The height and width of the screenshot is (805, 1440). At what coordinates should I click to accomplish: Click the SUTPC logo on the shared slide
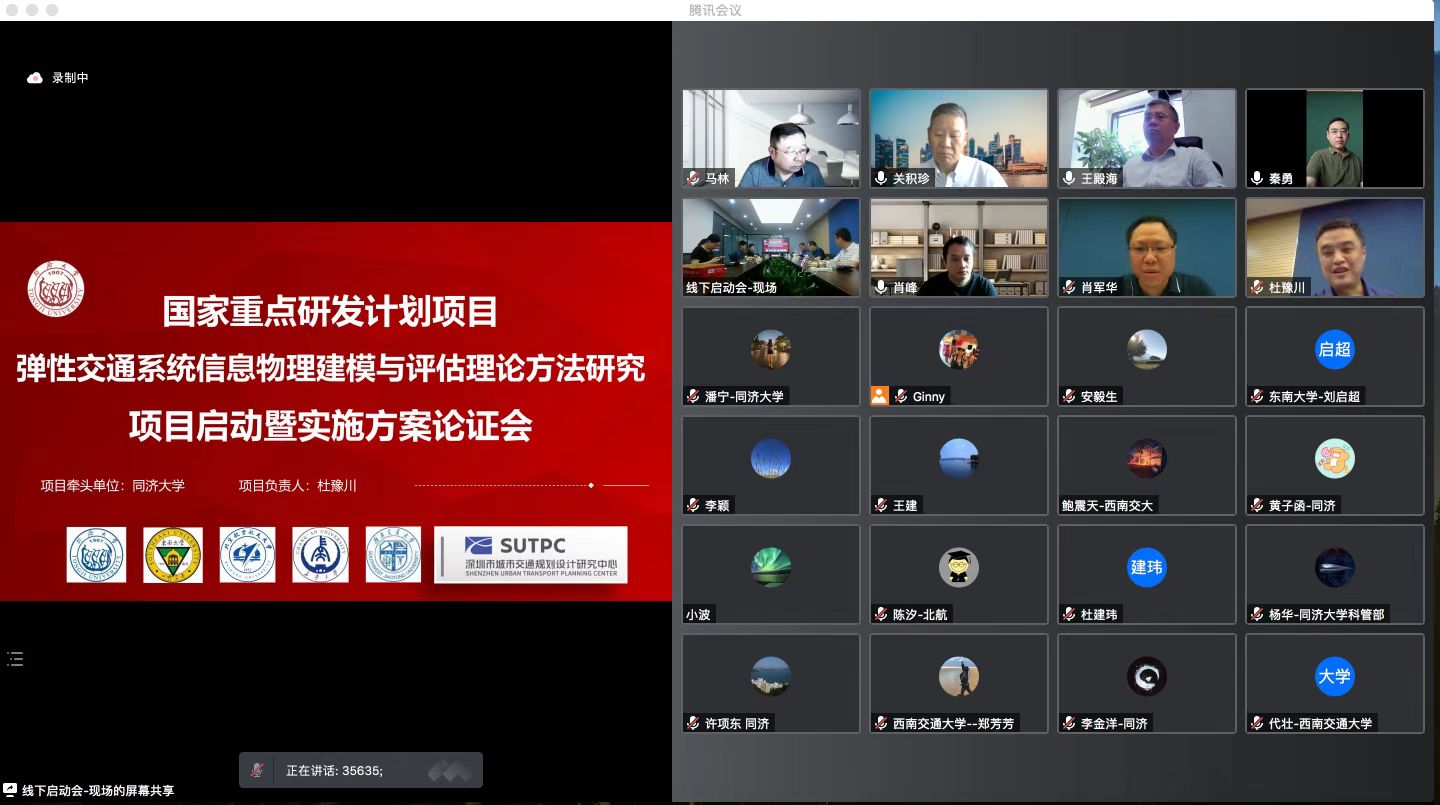tap(530, 554)
